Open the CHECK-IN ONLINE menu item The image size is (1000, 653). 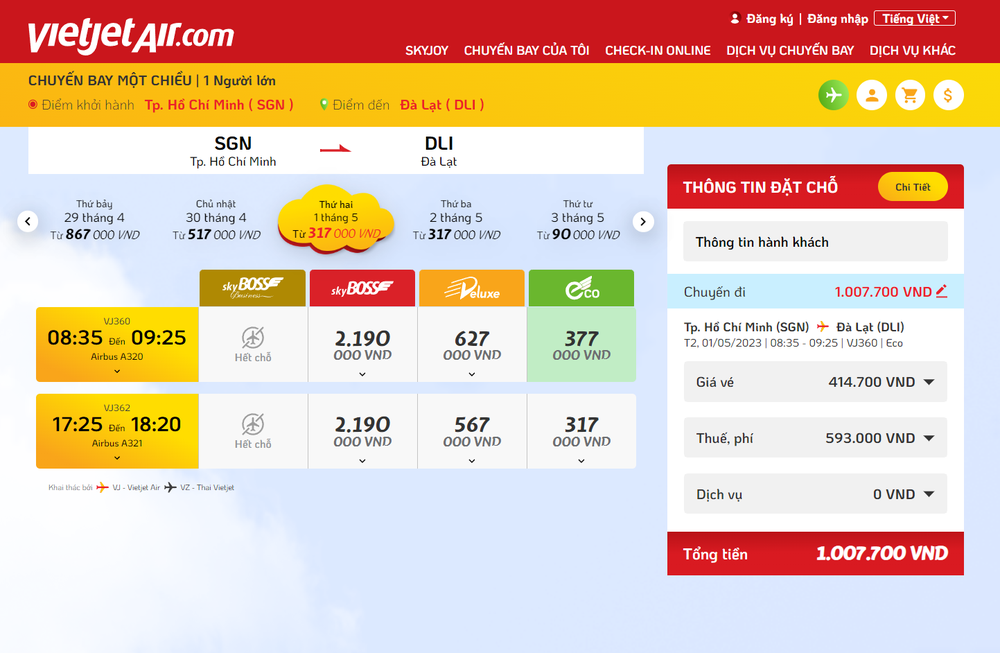(657, 50)
